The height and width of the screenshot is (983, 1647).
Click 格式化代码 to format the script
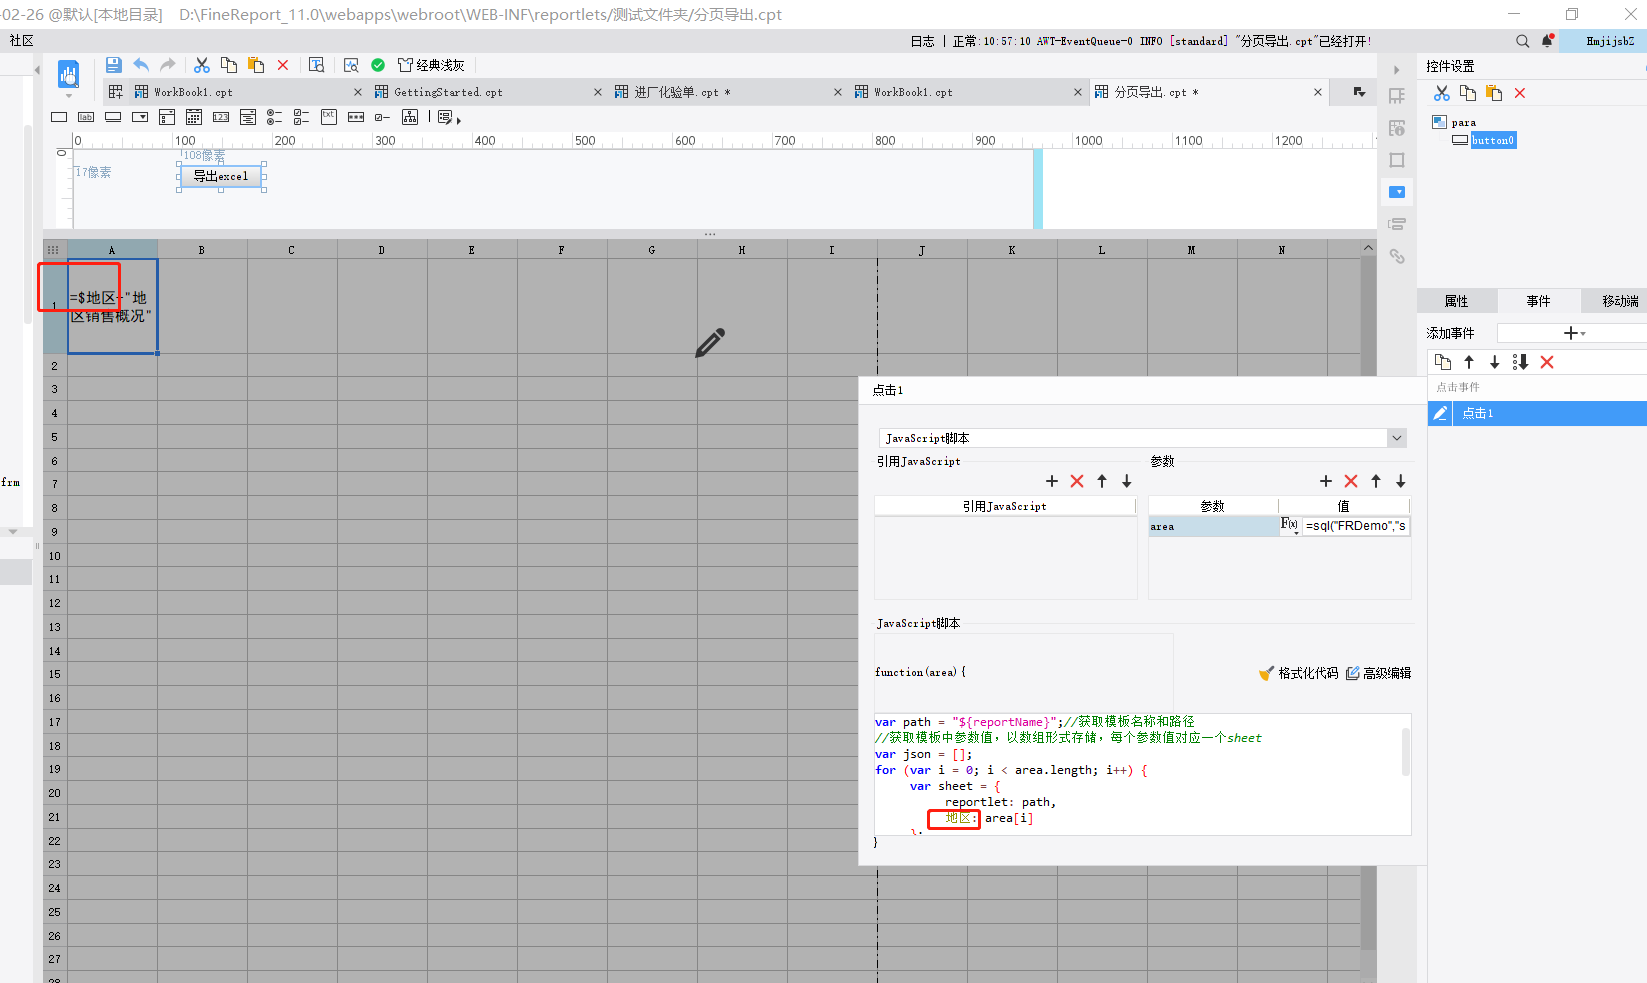point(1298,673)
